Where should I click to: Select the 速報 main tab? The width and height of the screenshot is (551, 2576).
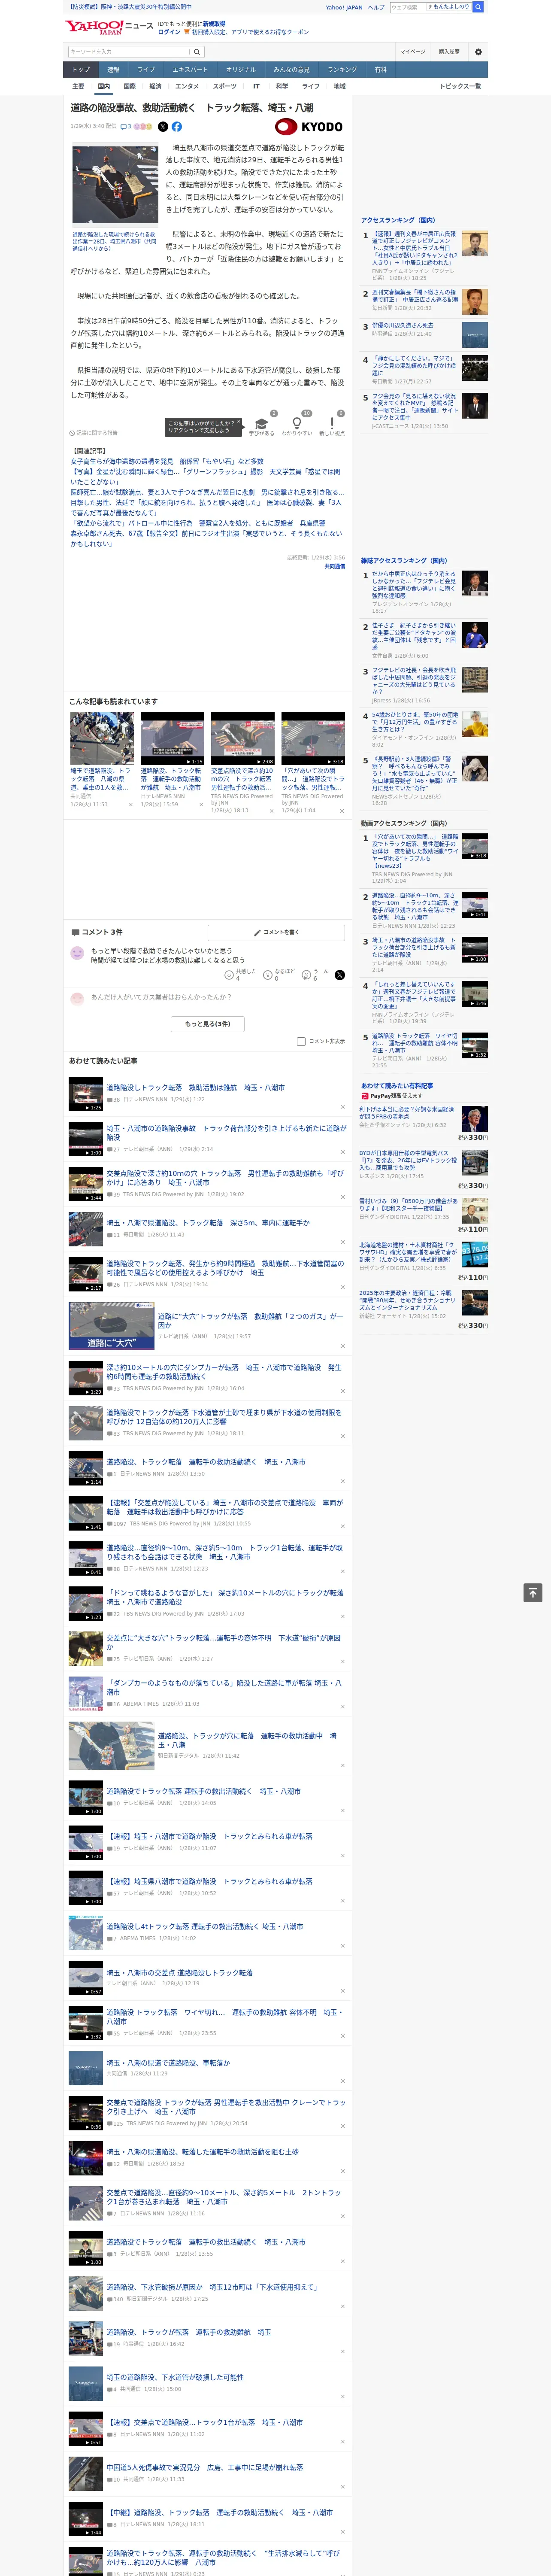(x=113, y=70)
